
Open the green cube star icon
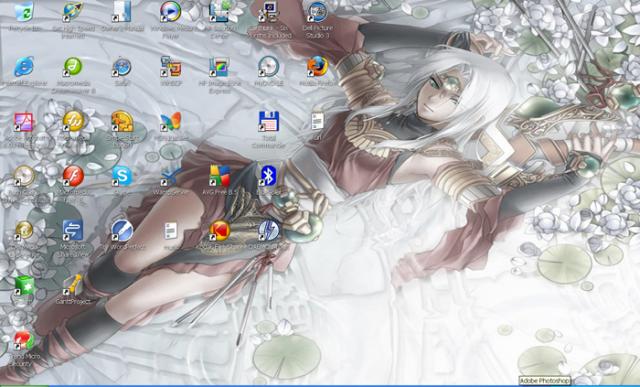[24, 285]
